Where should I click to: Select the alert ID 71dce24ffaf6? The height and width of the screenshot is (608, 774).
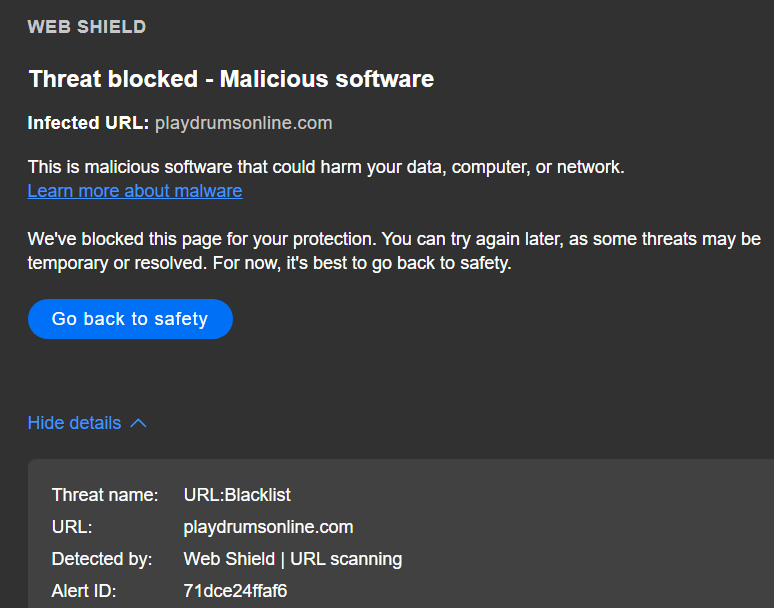[235, 591]
